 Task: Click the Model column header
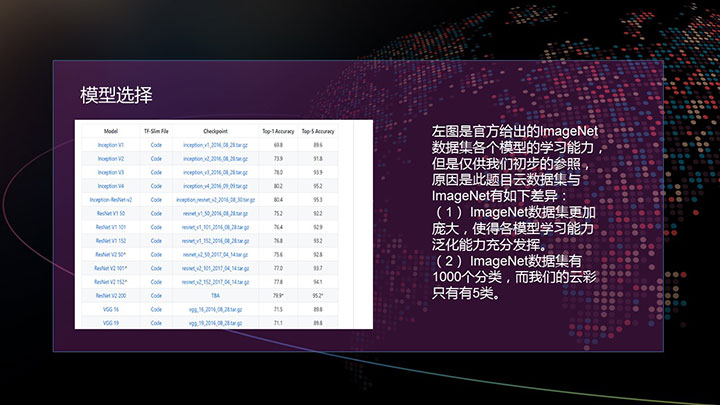(110, 131)
